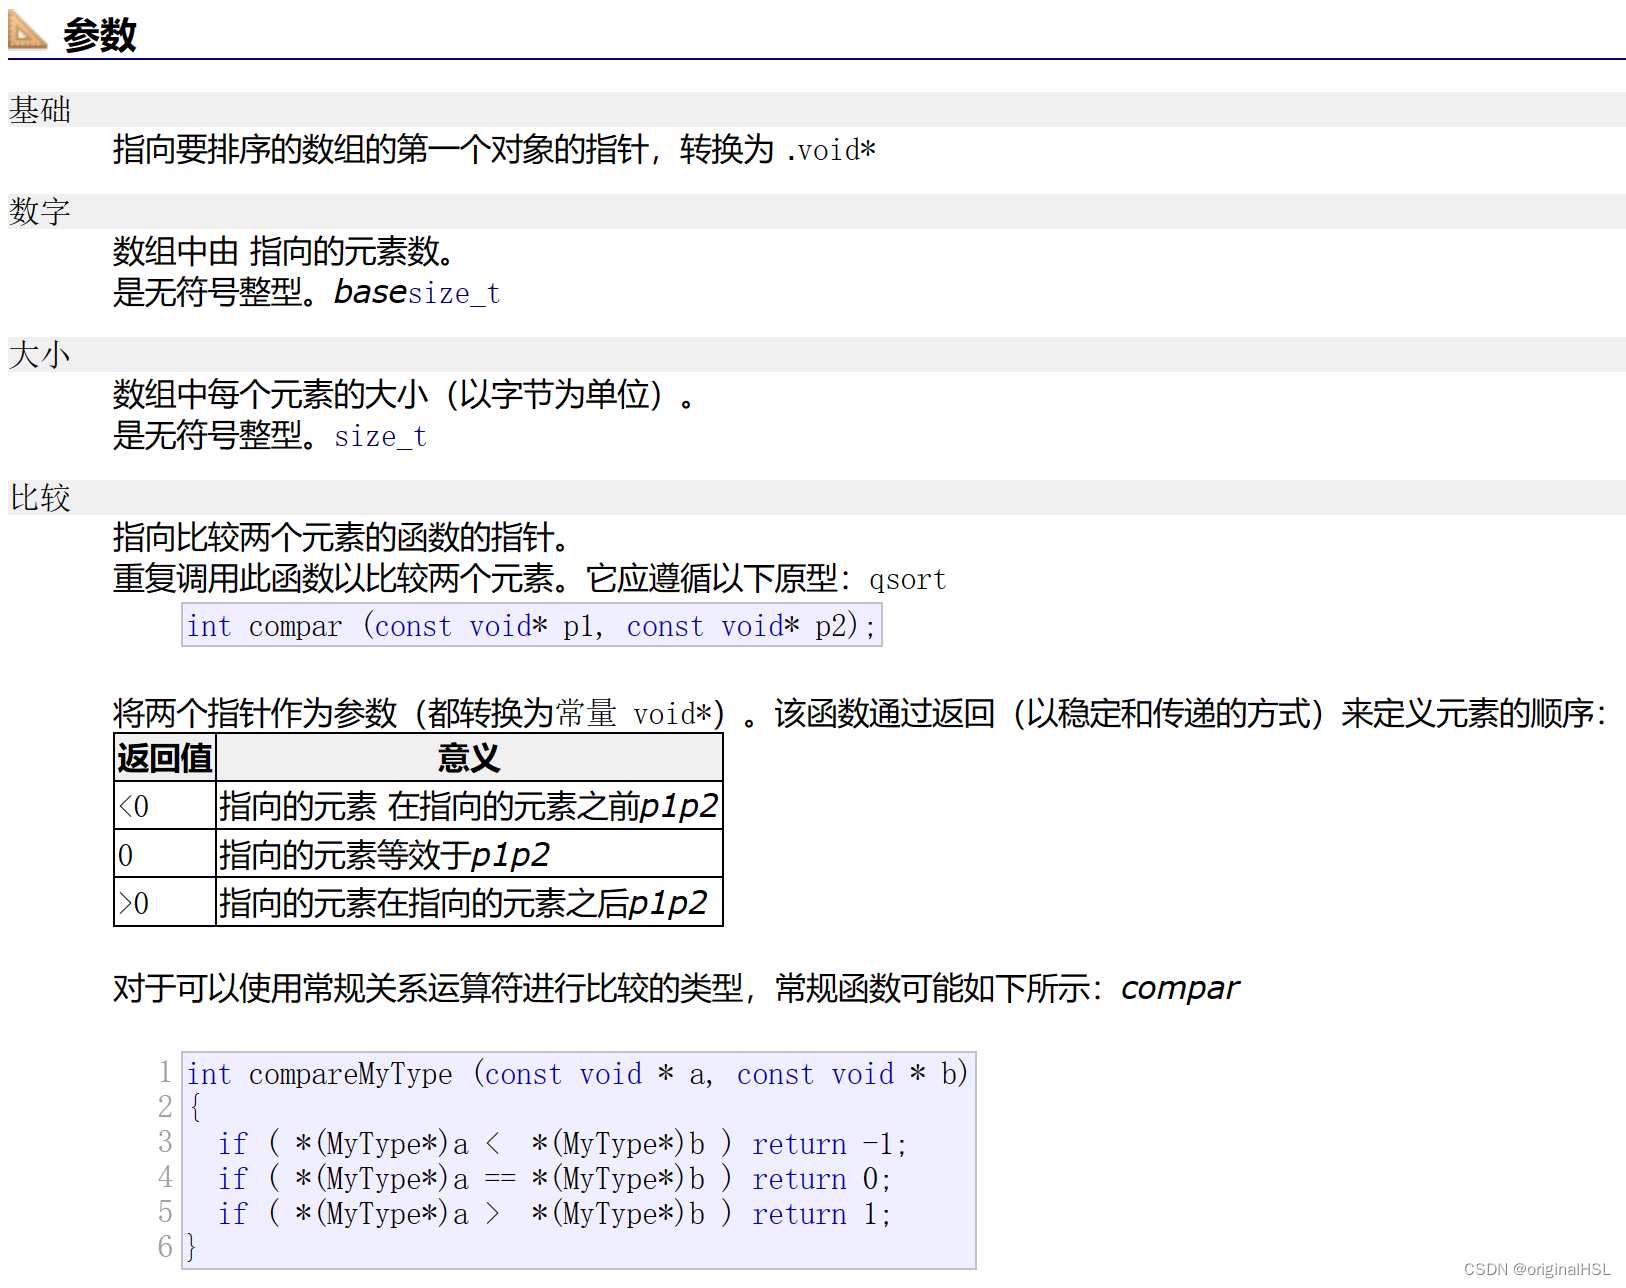Click the text 指向比较两个元素的函数的指针
This screenshot has height=1288, width=1626.
[x=340, y=538]
